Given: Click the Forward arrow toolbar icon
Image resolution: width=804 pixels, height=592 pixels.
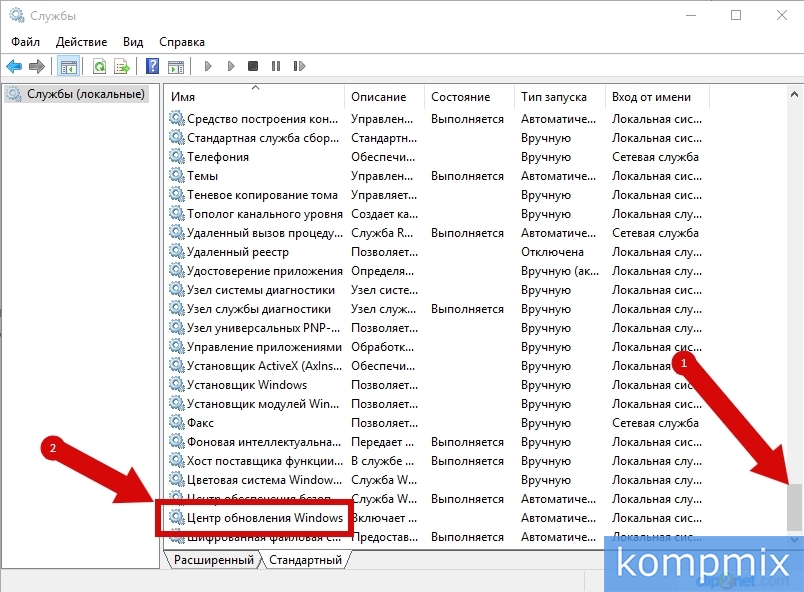Looking at the screenshot, I should 37,66.
